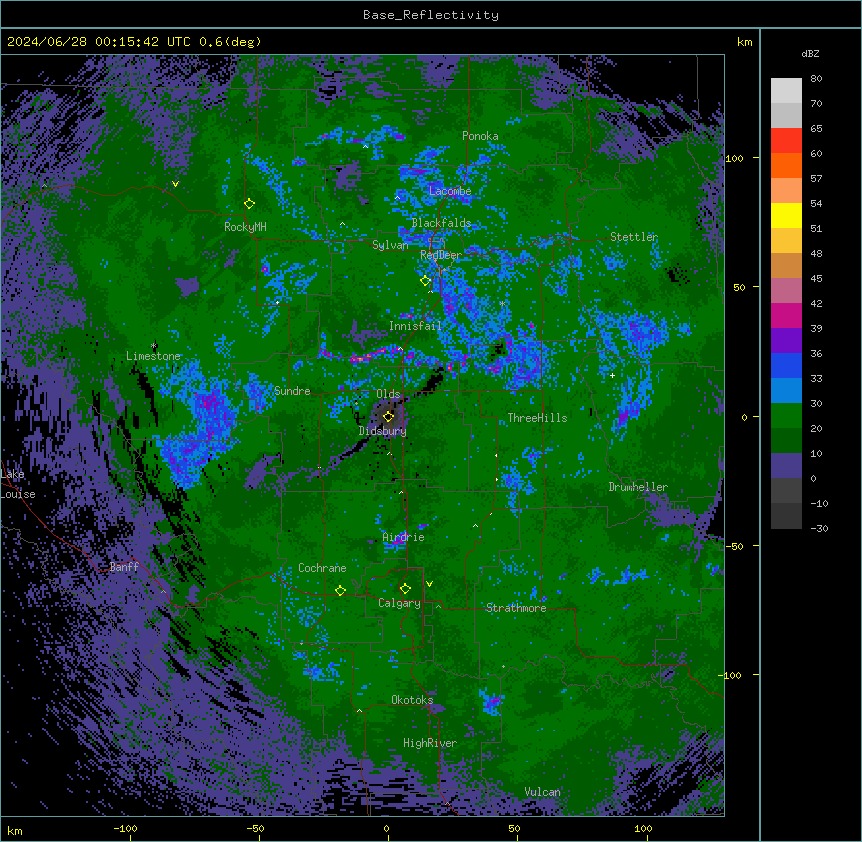Click the Innisfail city label

pyautogui.click(x=415, y=326)
